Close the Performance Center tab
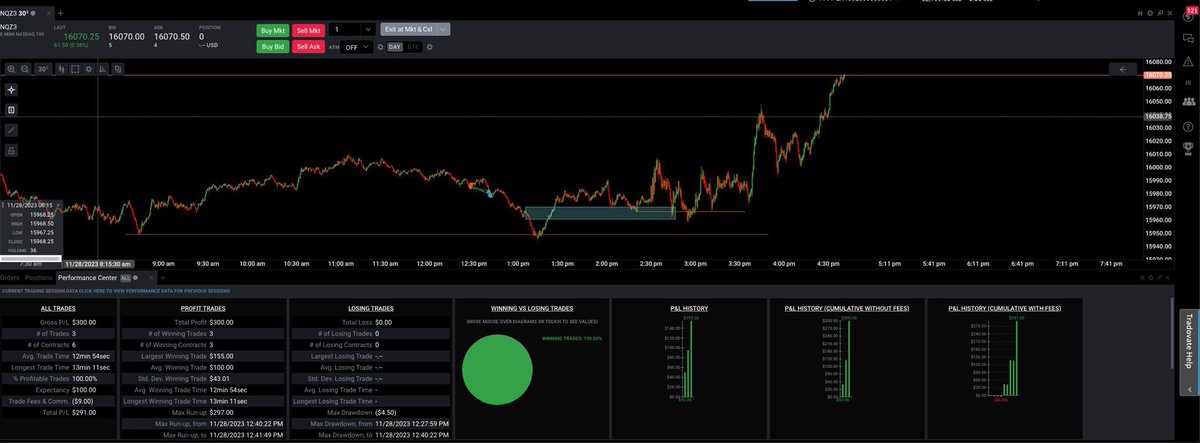The height and width of the screenshot is (443, 1200). point(151,277)
